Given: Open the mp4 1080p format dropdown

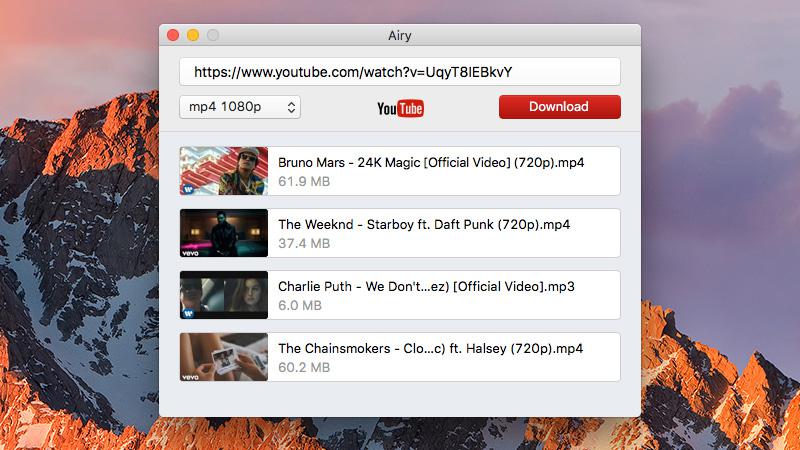Looking at the screenshot, I should point(240,107).
